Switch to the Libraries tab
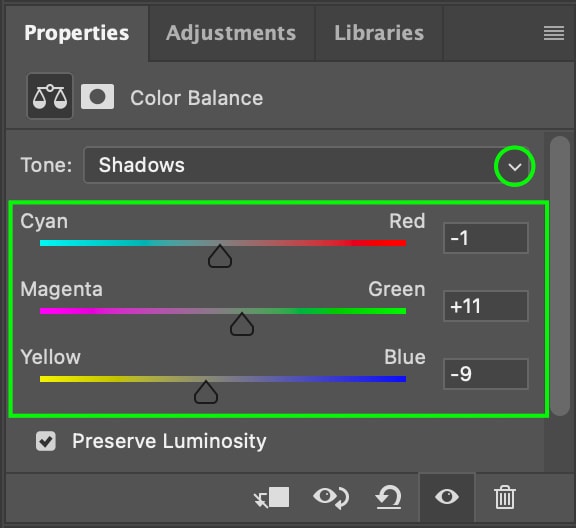The width and height of the screenshot is (576, 528). coord(379,33)
